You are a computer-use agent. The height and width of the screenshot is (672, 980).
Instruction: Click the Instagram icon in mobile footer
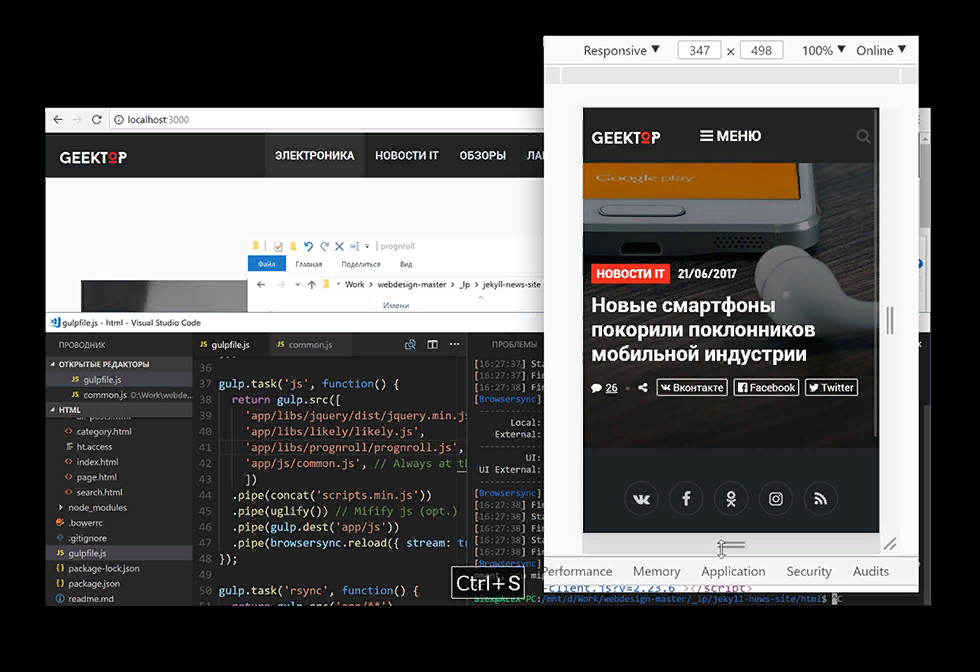(x=775, y=499)
